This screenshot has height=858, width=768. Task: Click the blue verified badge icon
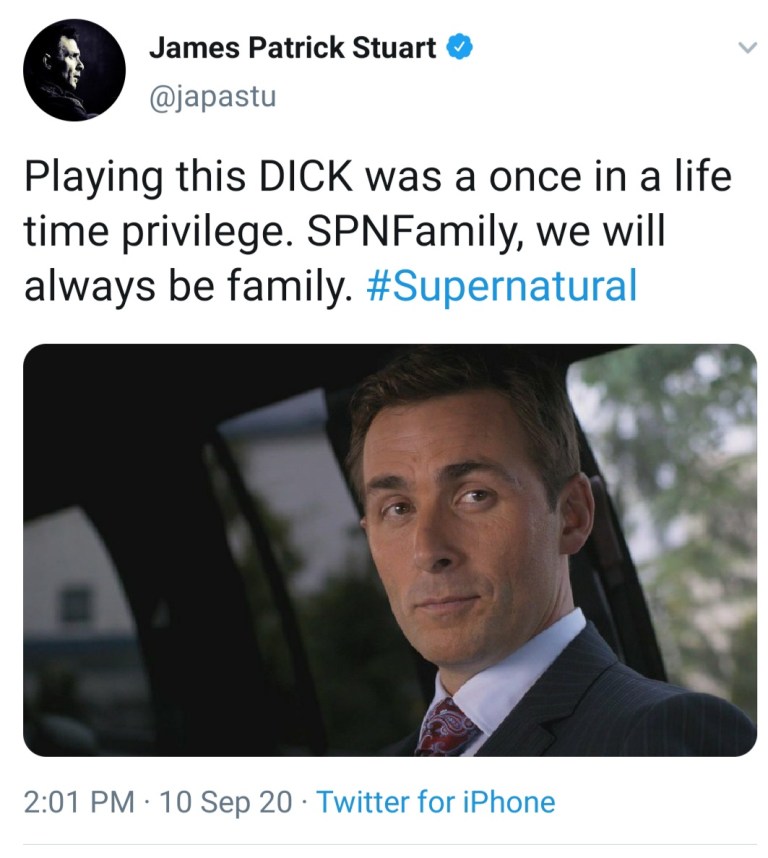click(x=460, y=47)
